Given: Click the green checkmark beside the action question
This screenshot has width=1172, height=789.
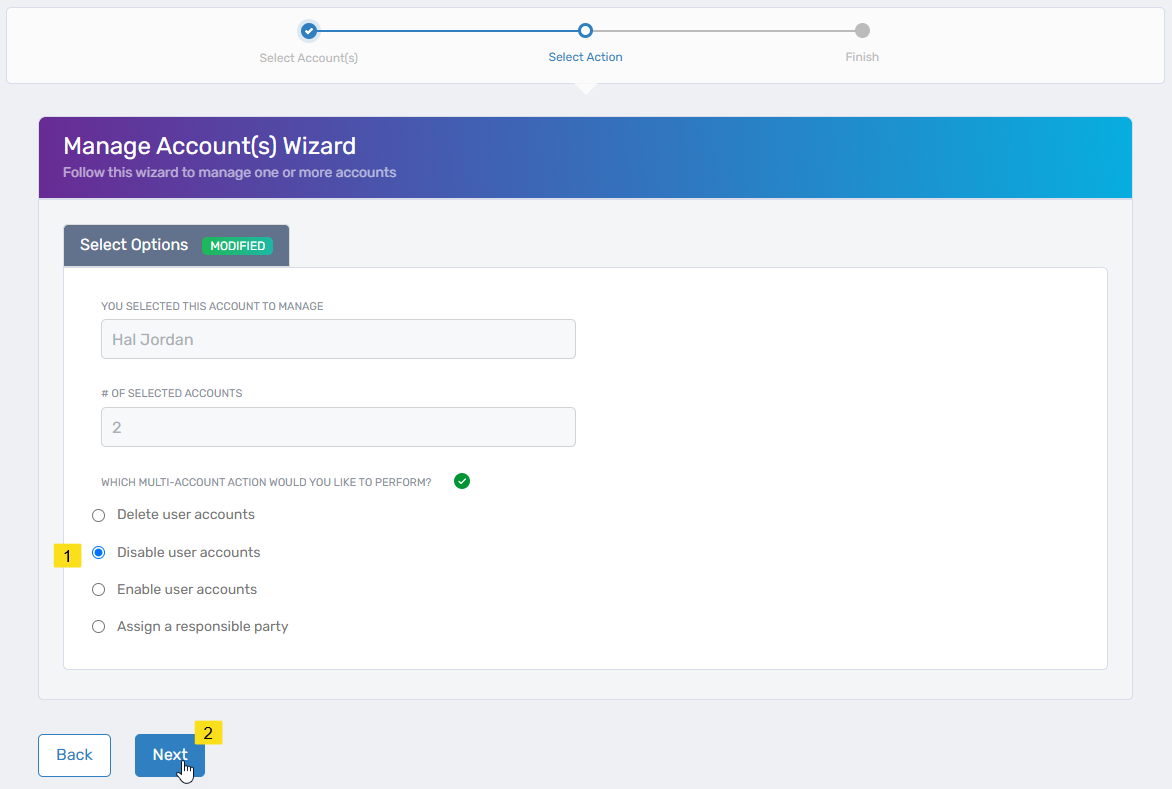Looking at the screenshot, I should coord(461,481).
